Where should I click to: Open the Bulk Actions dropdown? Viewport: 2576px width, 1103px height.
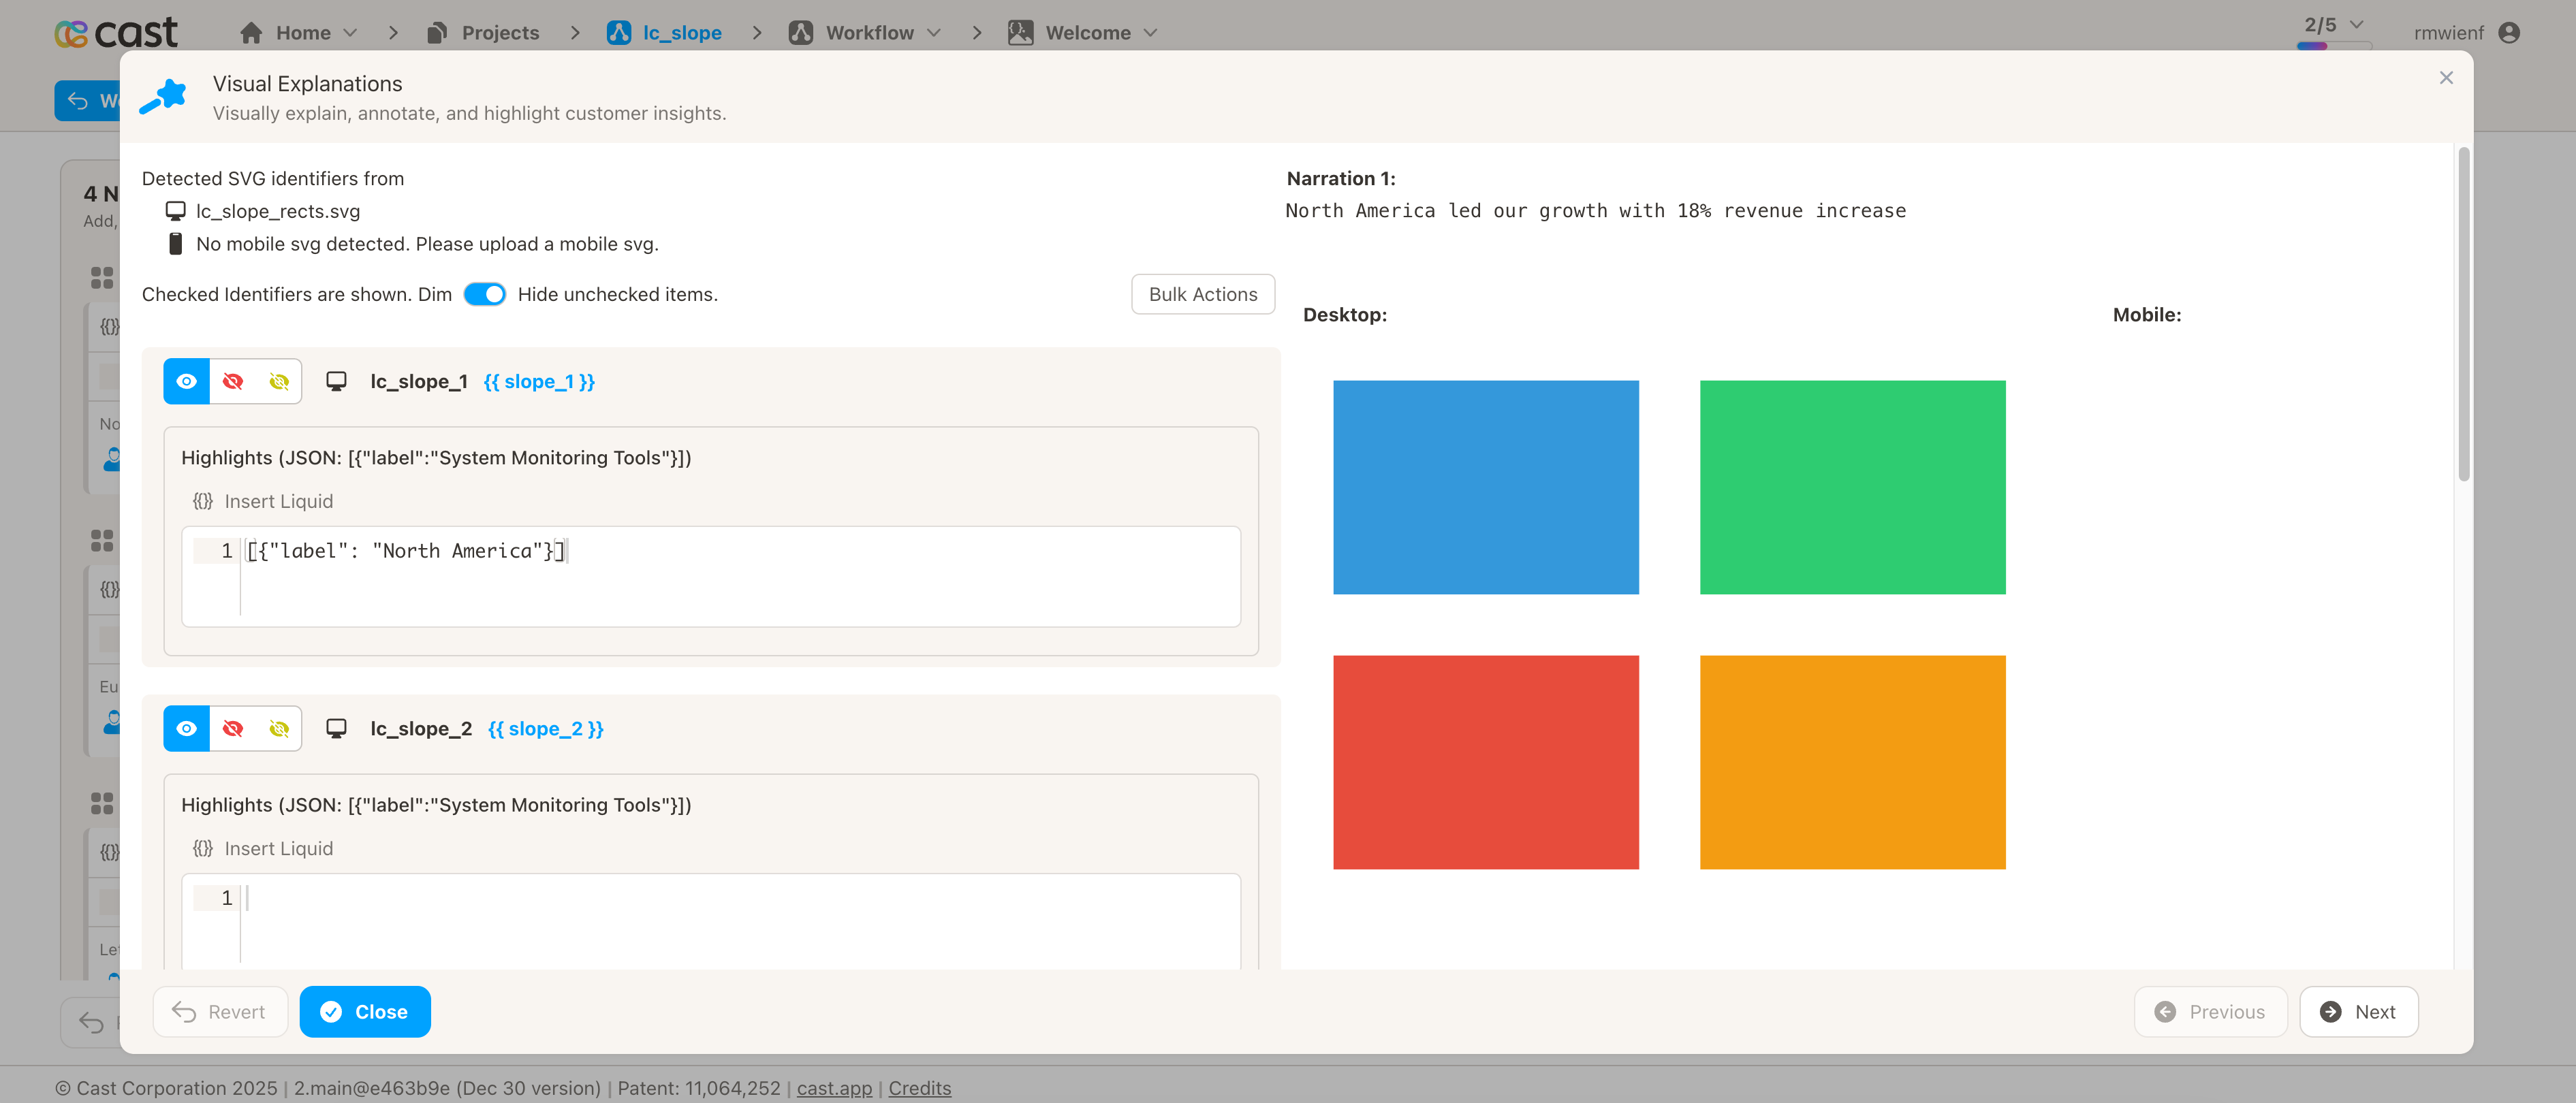1202,294
